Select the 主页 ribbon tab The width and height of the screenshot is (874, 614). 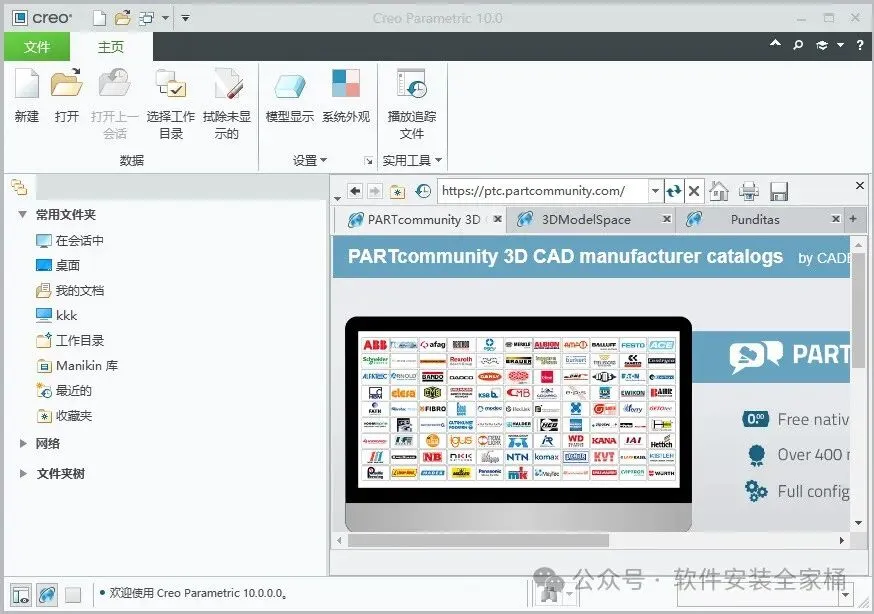(x=111, y=47)
